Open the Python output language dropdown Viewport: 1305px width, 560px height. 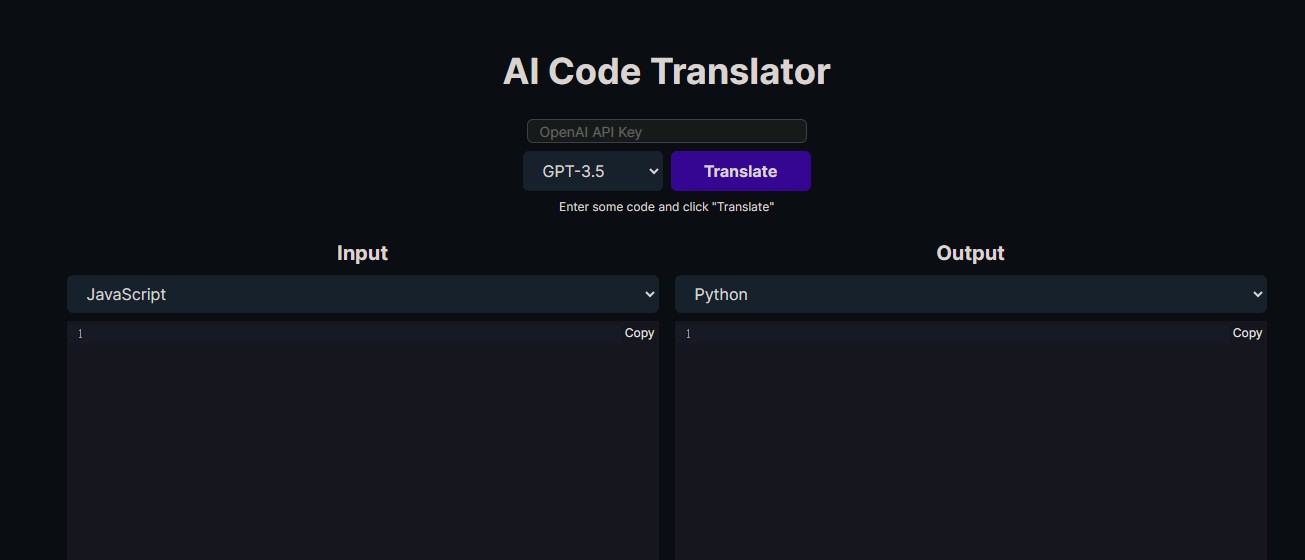pos(970,294)
